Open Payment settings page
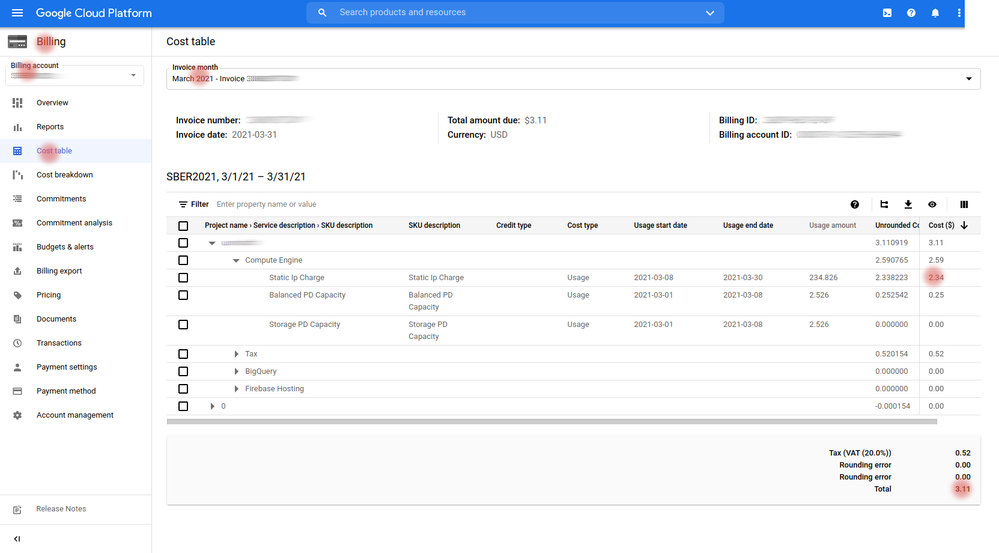The width and height of the screenshot is (999, 553). (67, 367)
